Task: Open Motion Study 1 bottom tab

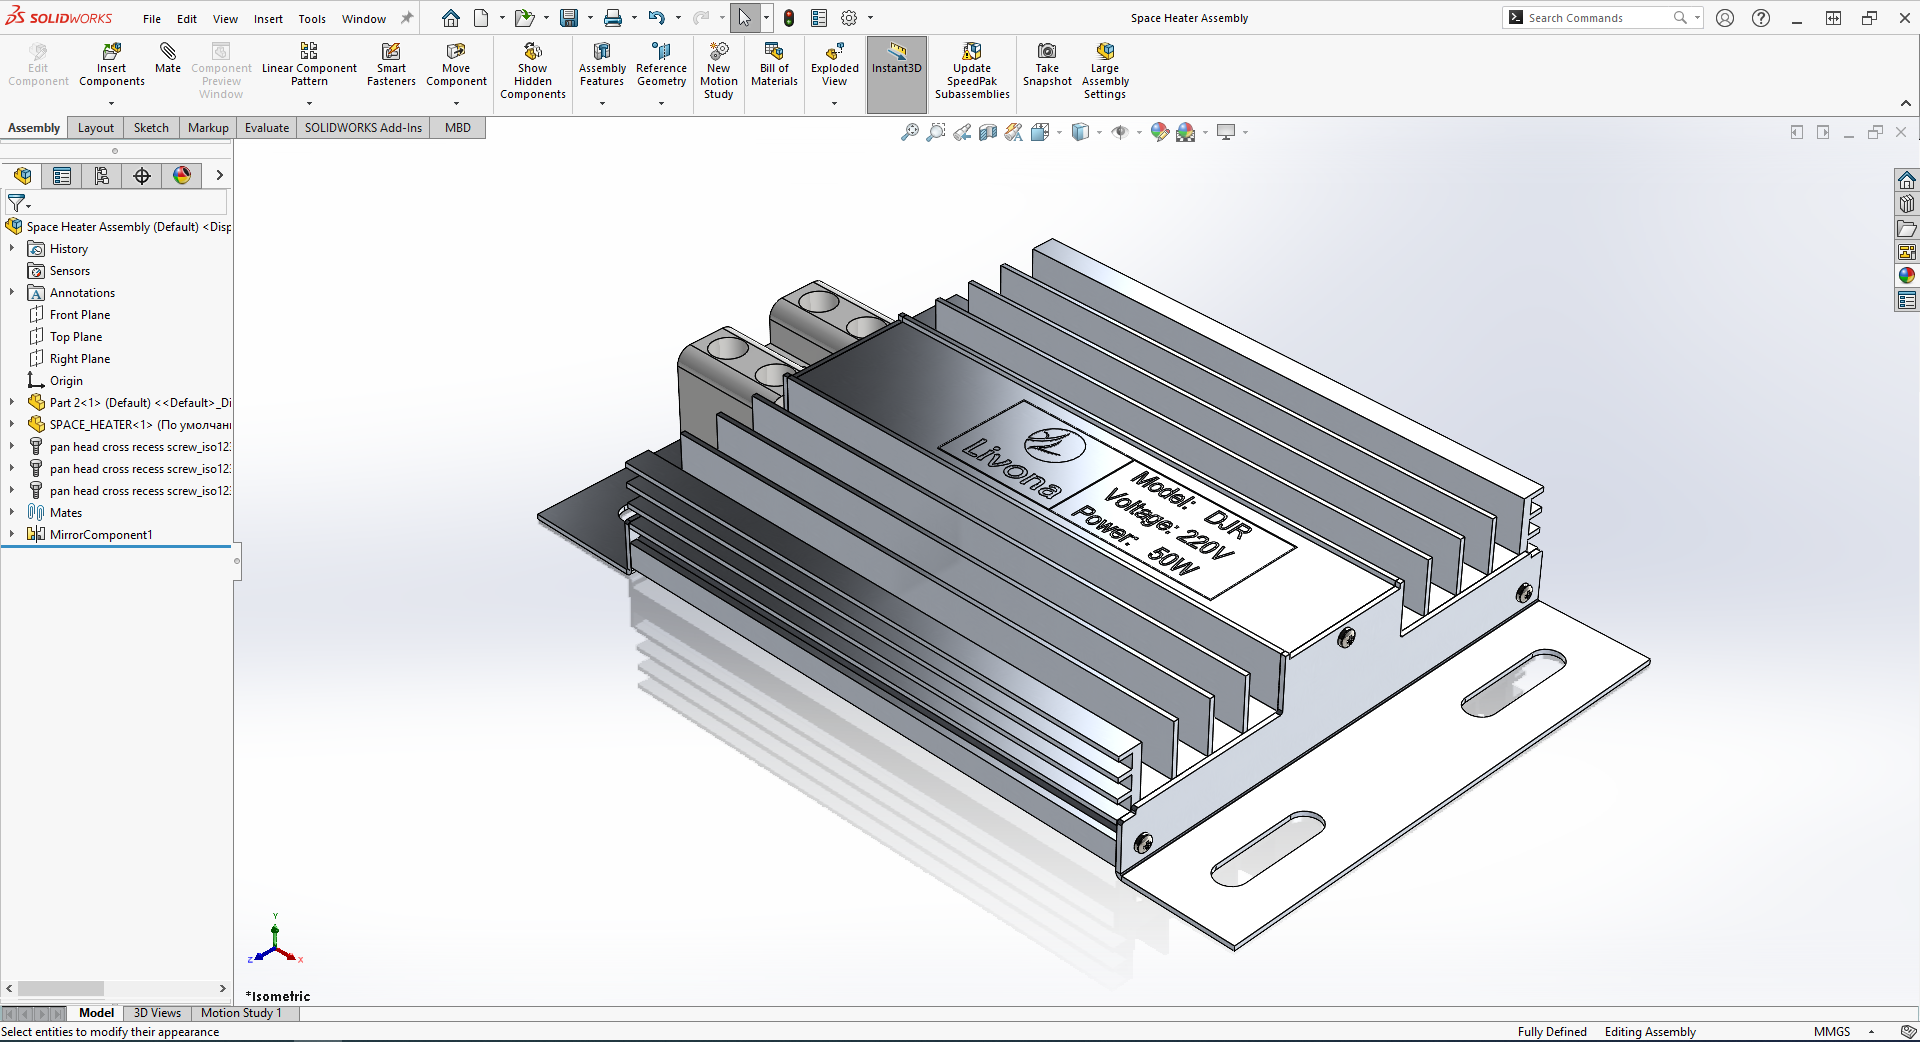Action: click(x=241, y=1013)
